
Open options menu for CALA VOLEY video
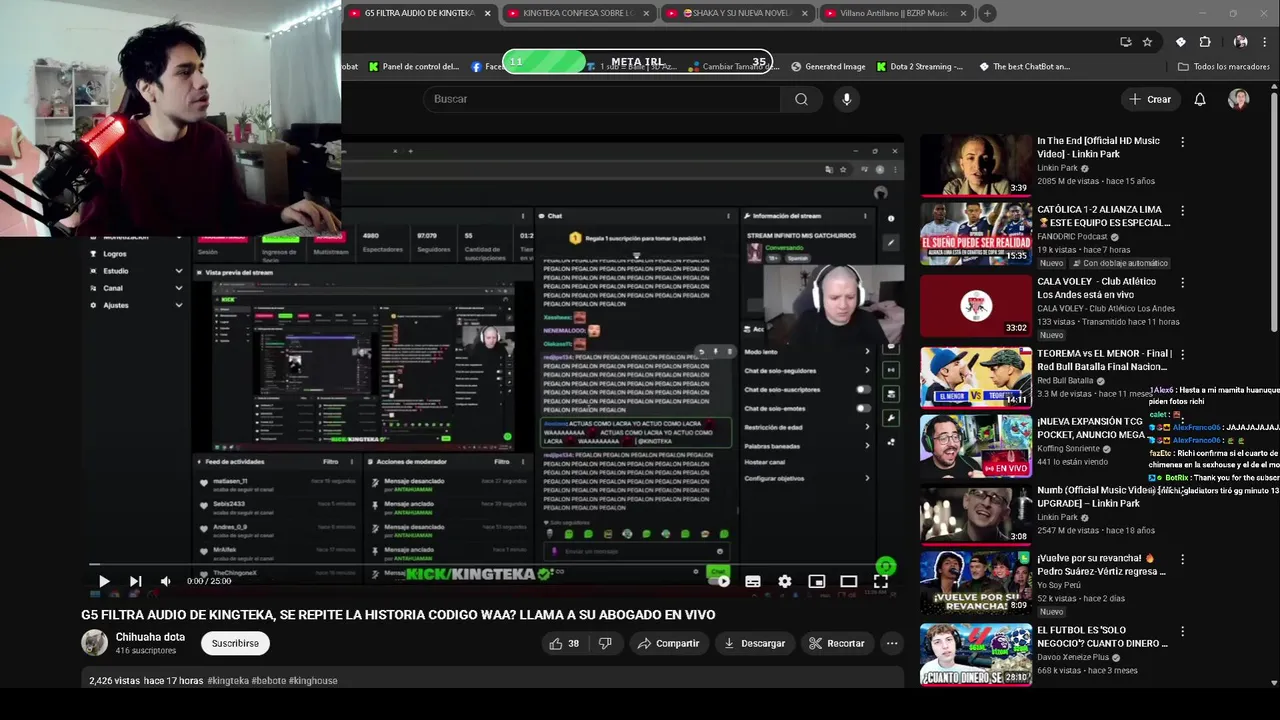(1182, 283)
